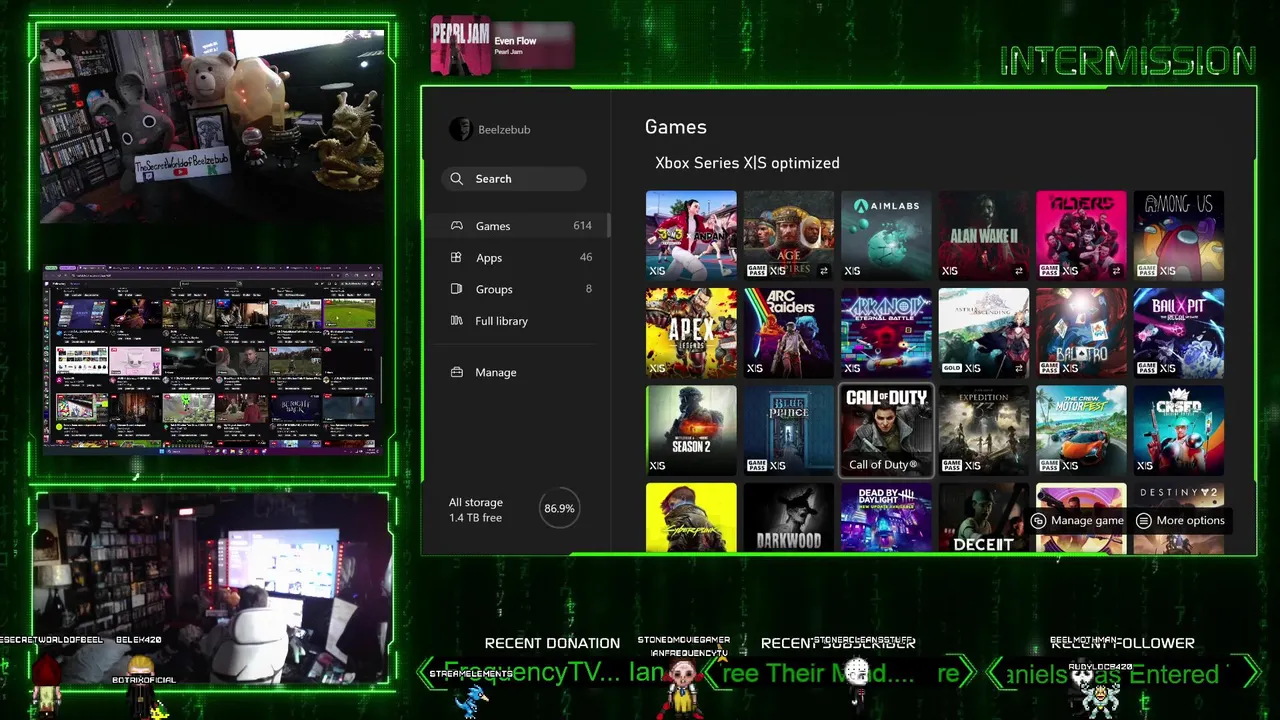Image resolution: width=1280 pixels, height=720 pixels.
Task: Click the INTERMISSION title text
Action: click(x=1128, y=61)
